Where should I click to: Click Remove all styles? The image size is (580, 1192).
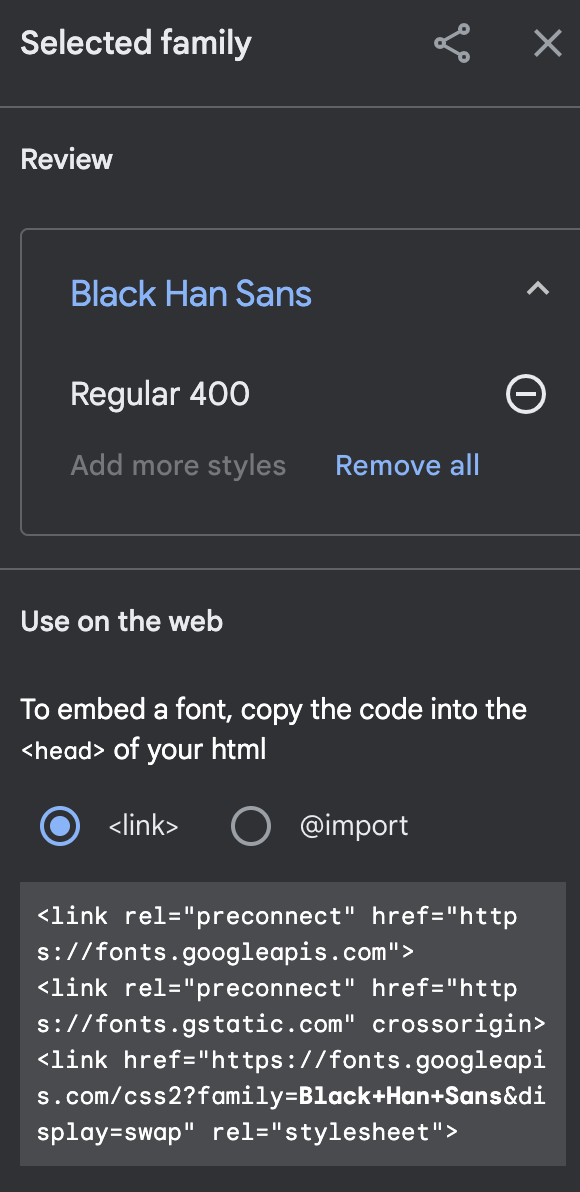point(407,465)
